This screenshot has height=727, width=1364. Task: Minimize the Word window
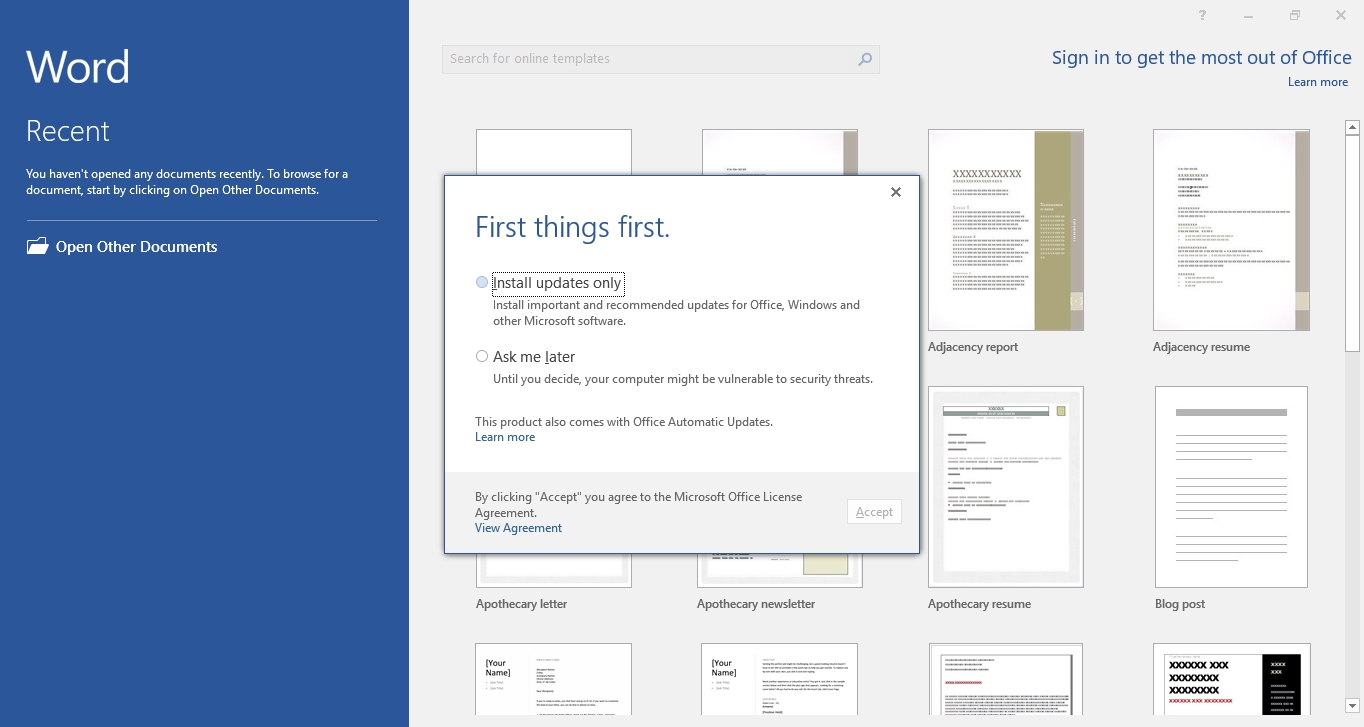1248,16
